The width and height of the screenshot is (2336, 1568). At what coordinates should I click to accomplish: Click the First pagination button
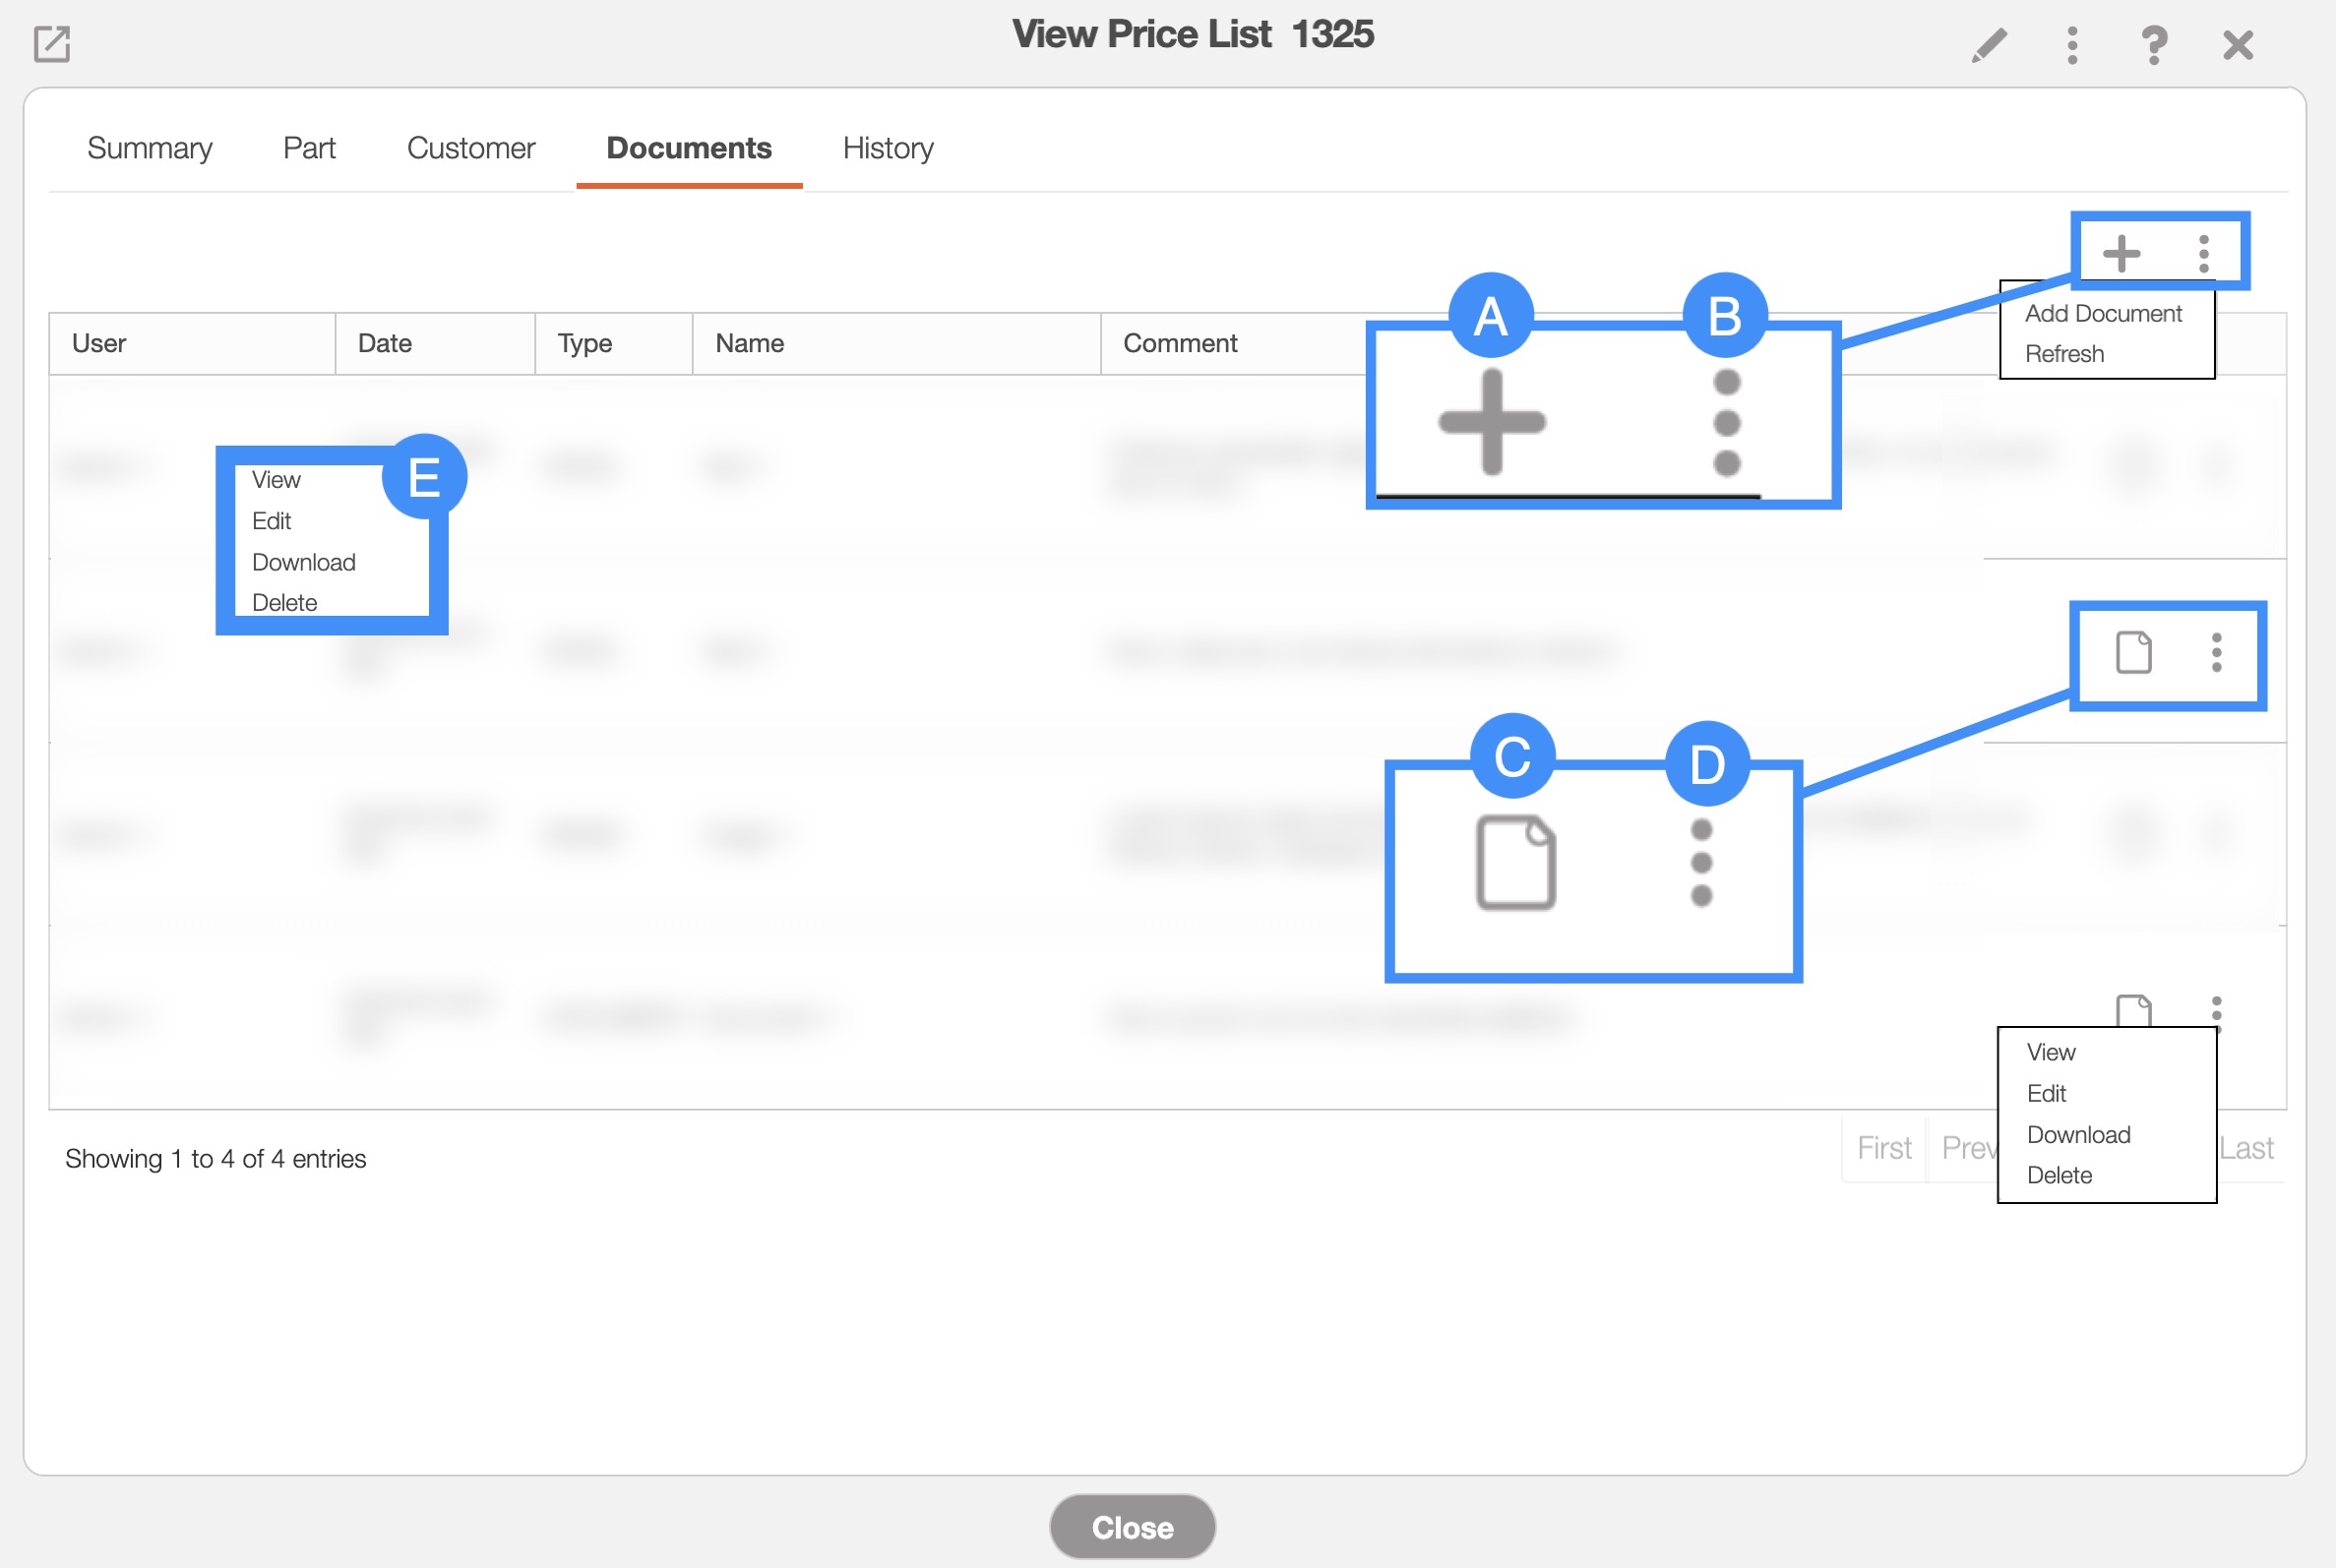[x=1884, y=1148]
